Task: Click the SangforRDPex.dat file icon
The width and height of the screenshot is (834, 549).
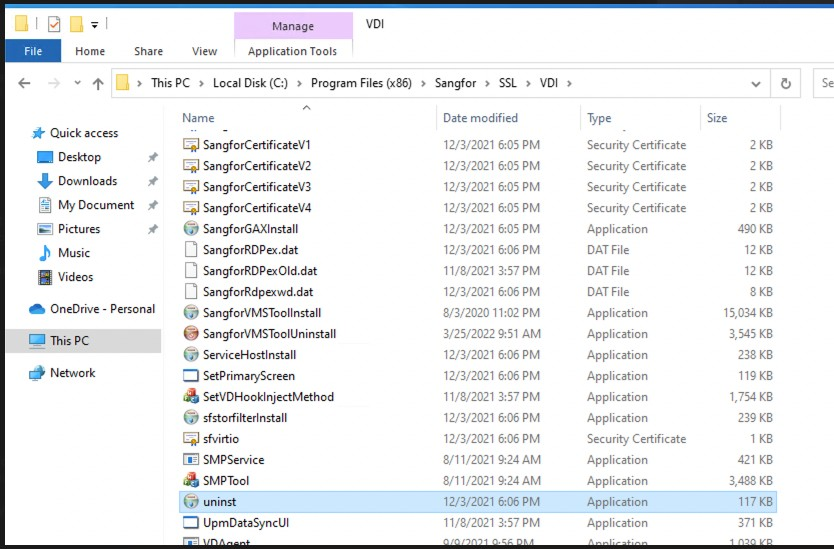Action: 190,249
